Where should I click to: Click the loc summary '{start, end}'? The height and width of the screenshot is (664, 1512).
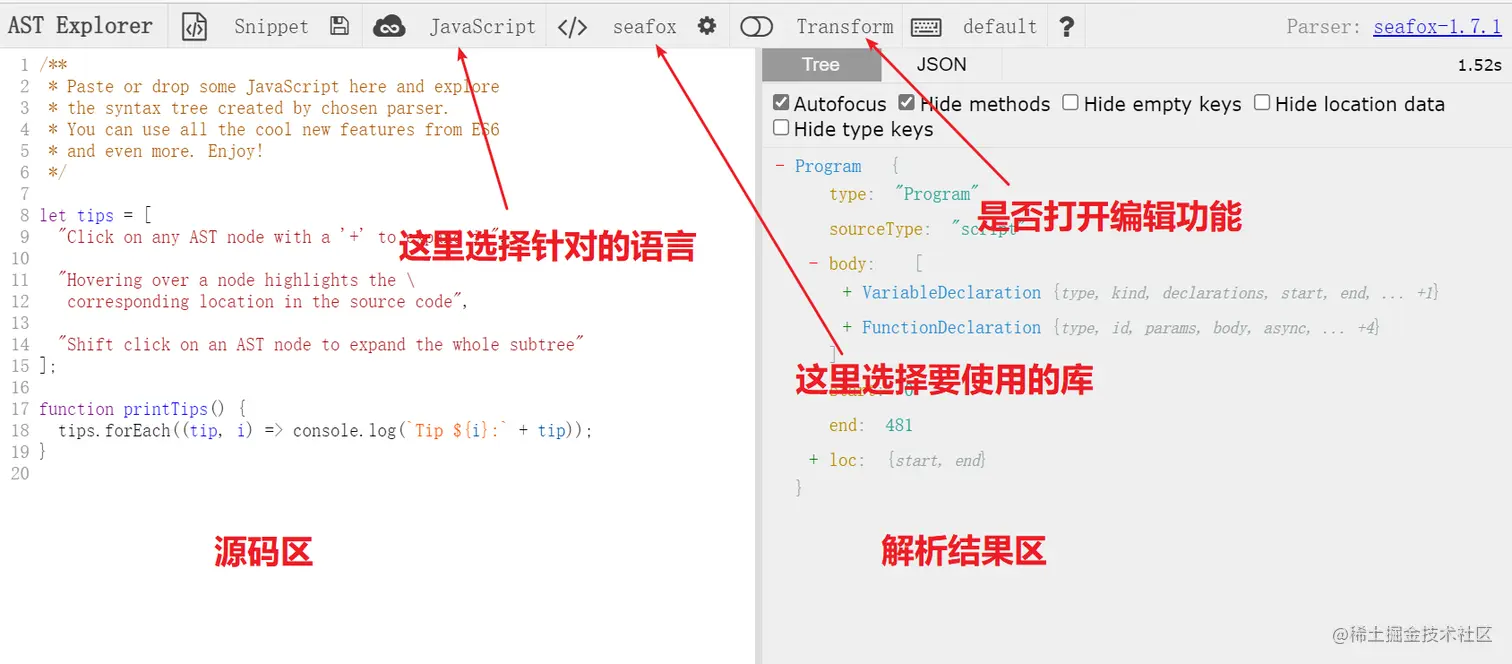[936, 460]
